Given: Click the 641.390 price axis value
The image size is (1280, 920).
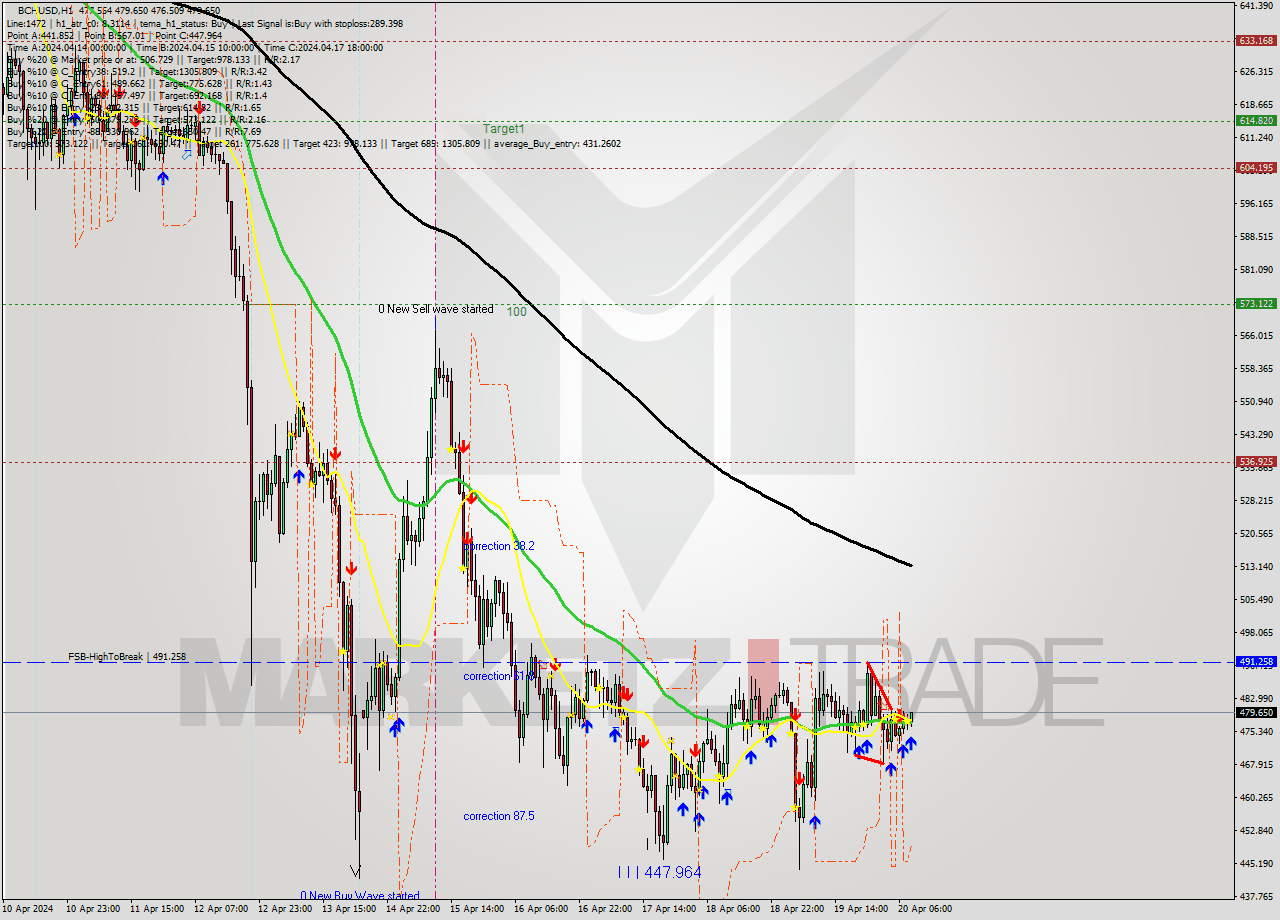Looking at the screenshot, I should tap(1256, 6).
